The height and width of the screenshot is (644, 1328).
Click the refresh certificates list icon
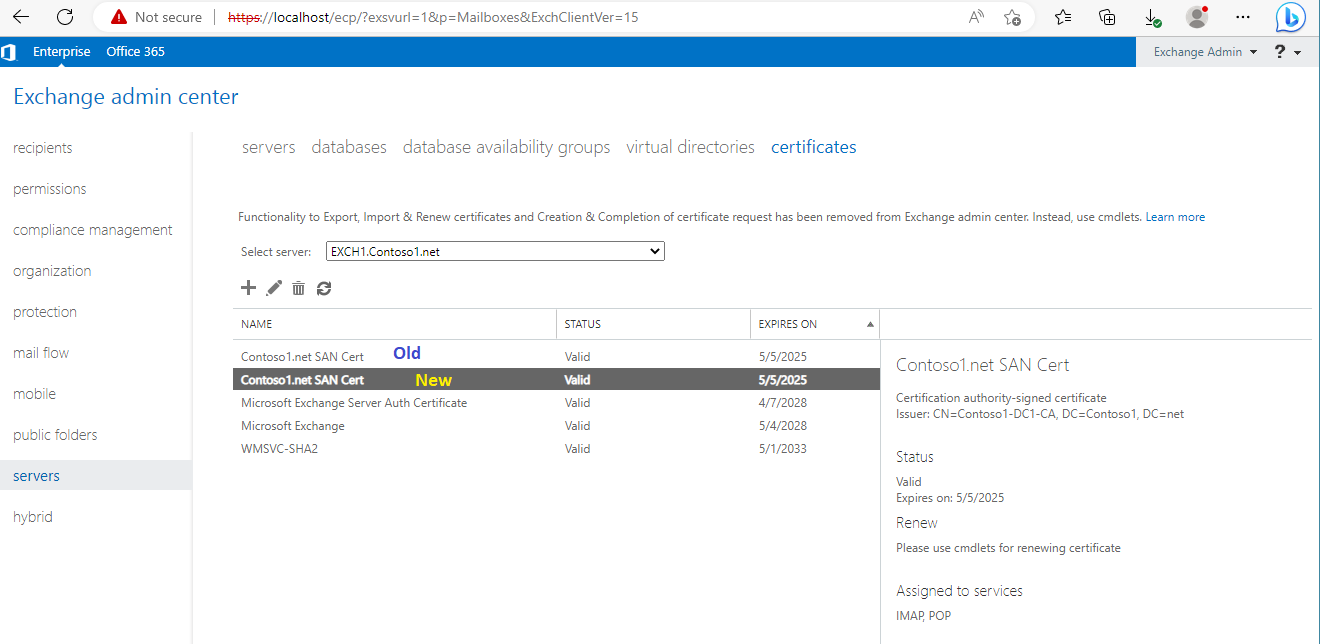pyautogui.click(x=323, y=288)
